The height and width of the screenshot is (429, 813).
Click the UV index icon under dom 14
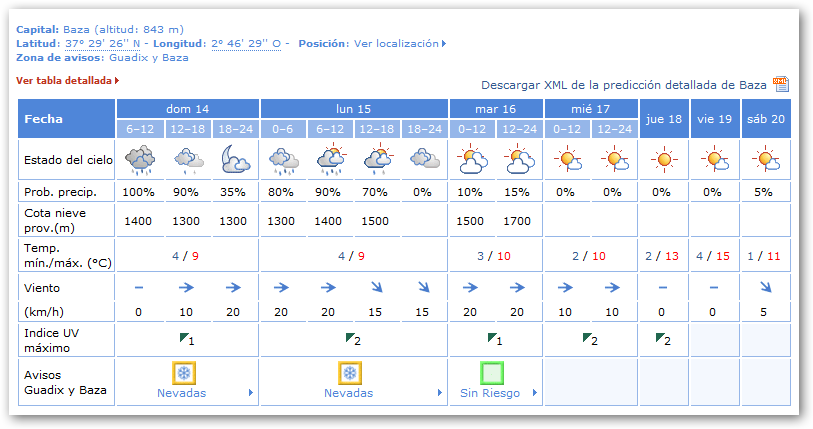tap(185, 339)
